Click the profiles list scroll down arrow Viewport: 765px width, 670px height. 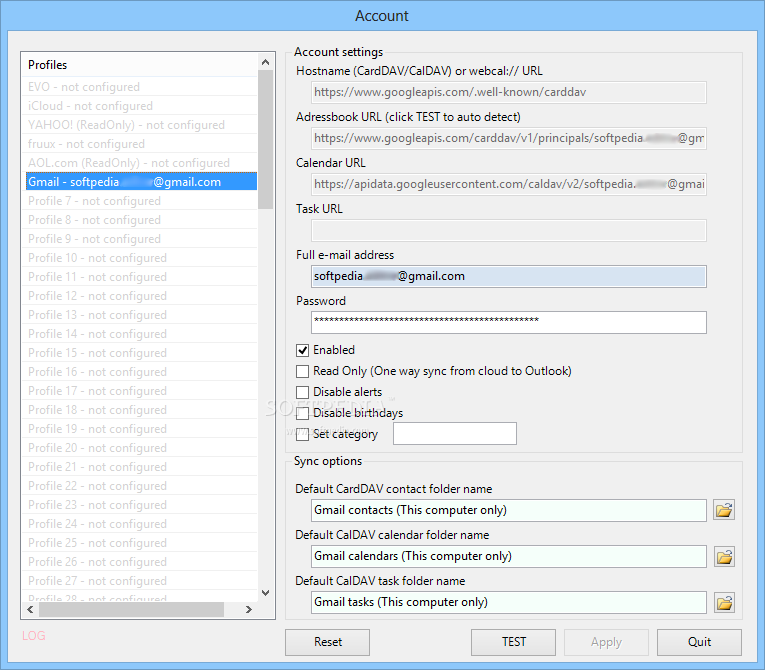point(265,593)
